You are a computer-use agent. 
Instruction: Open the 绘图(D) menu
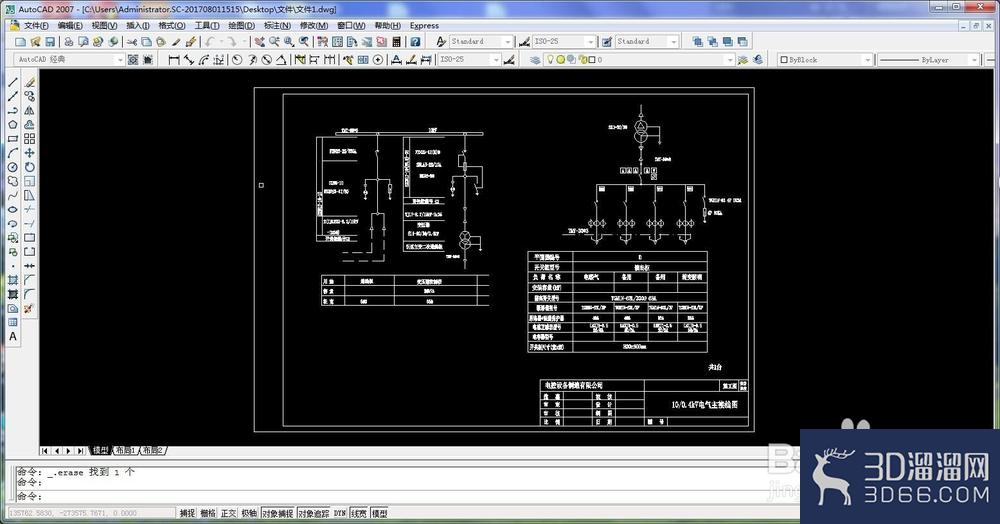click(242, 25)
